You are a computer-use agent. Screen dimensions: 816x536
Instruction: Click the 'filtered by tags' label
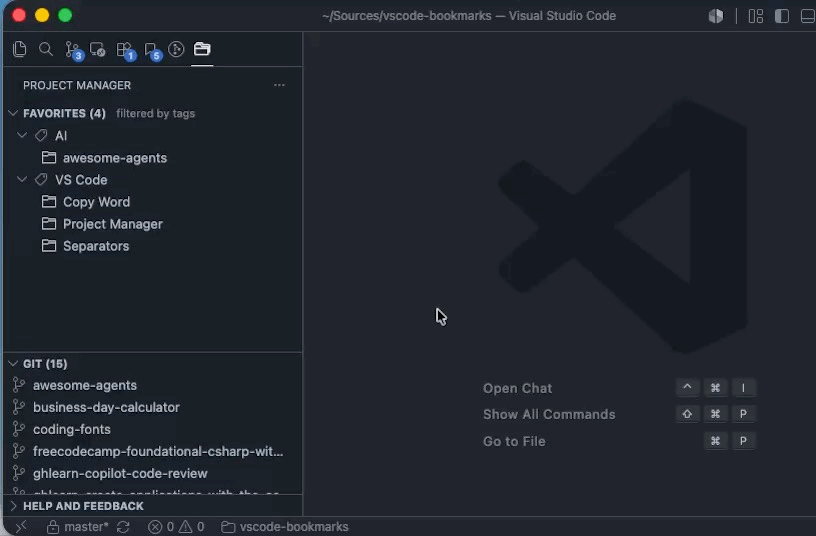tap(156, 113)
